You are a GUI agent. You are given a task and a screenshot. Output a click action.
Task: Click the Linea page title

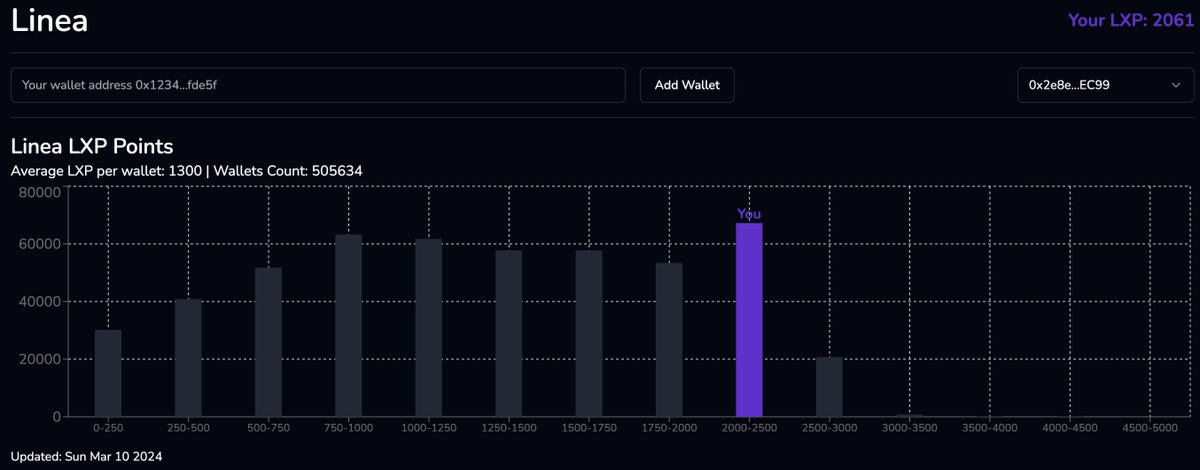pos(49,19)
